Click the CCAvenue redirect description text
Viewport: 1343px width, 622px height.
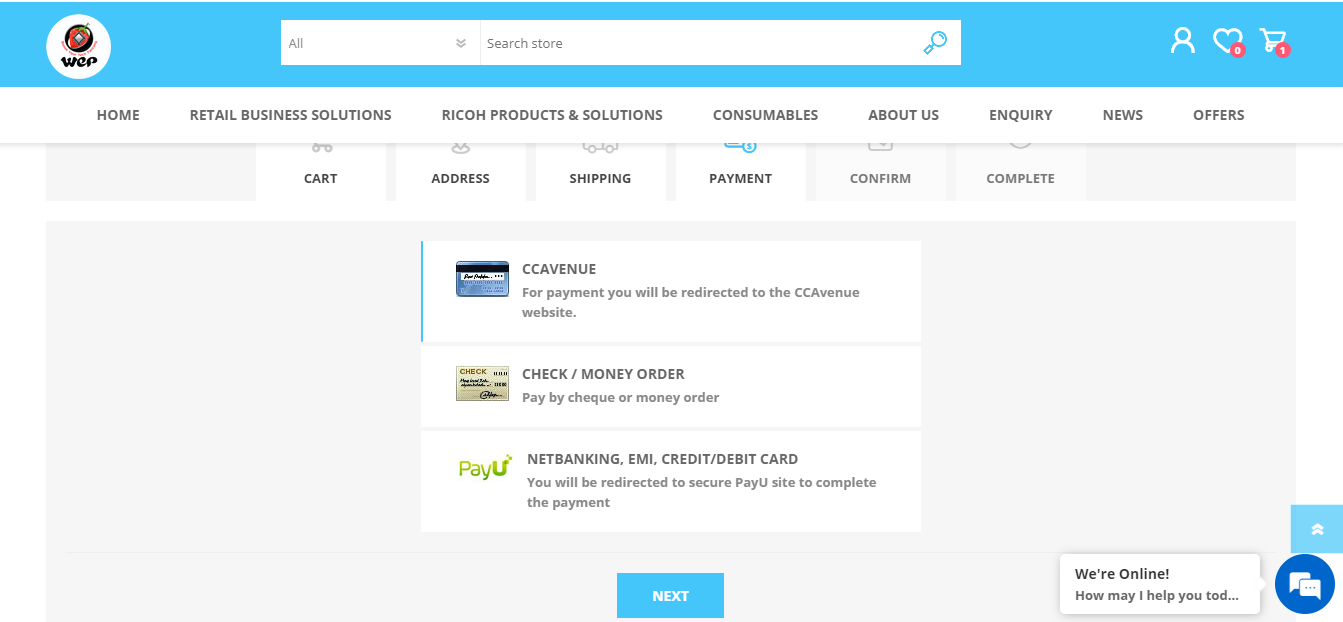(x=690, y=302)
